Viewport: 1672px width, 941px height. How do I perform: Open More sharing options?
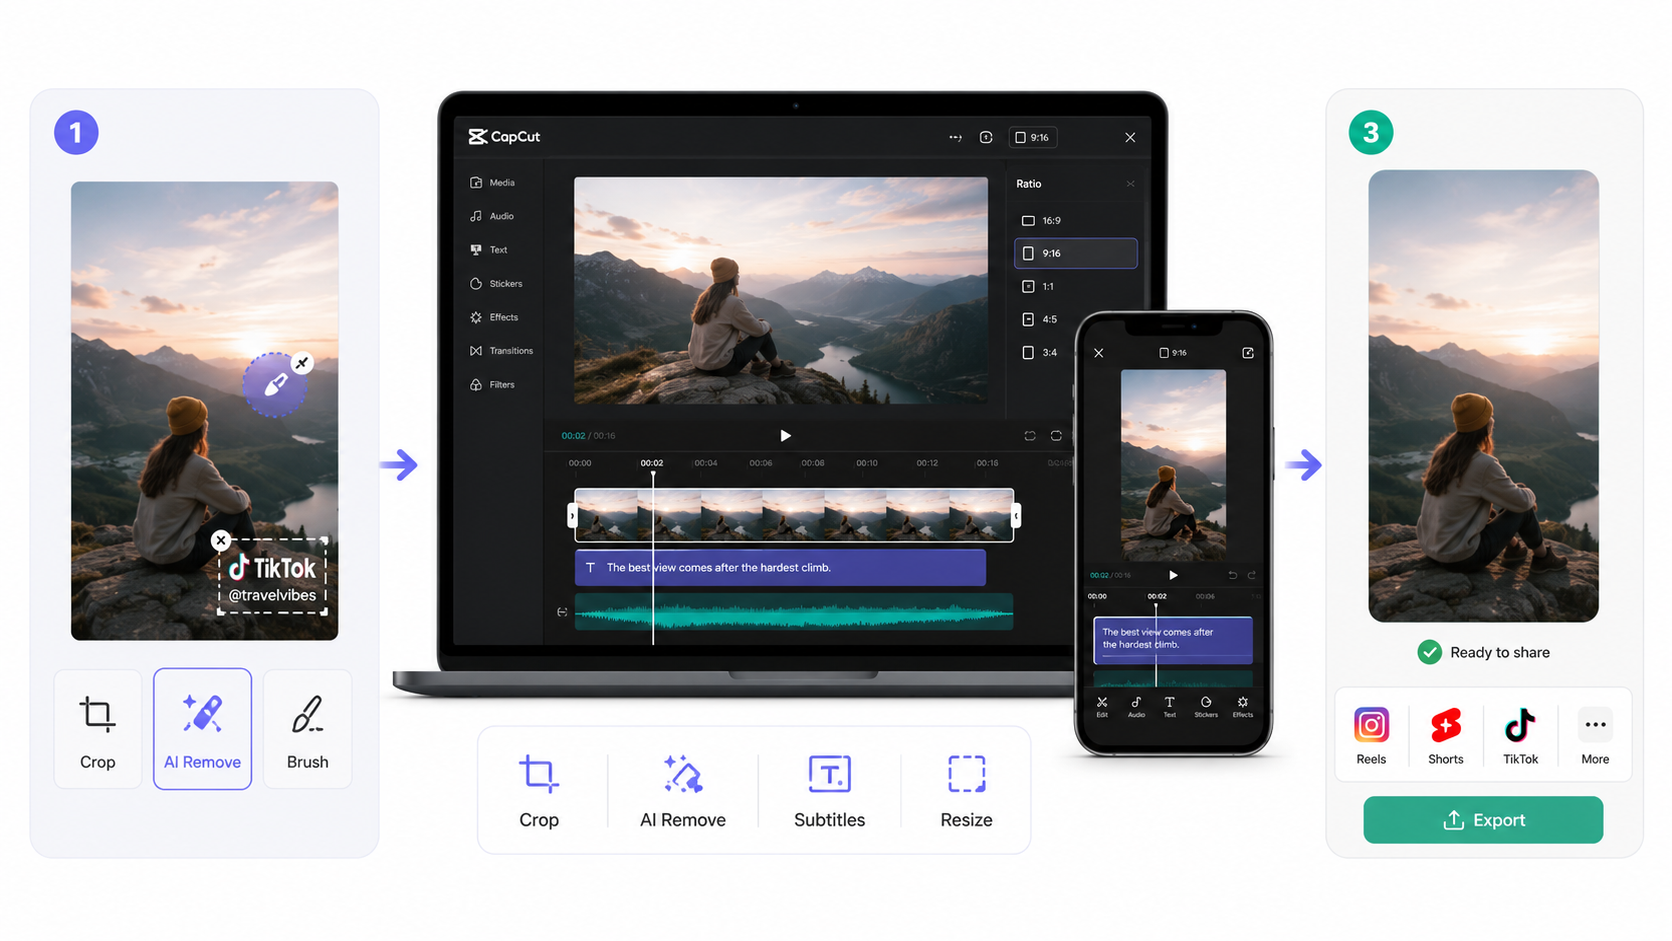tap(1595, 736)
